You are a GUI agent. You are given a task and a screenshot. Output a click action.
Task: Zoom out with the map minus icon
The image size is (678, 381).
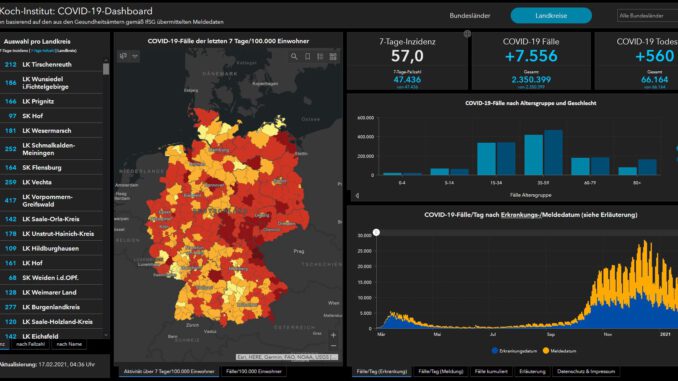point(333,346)
